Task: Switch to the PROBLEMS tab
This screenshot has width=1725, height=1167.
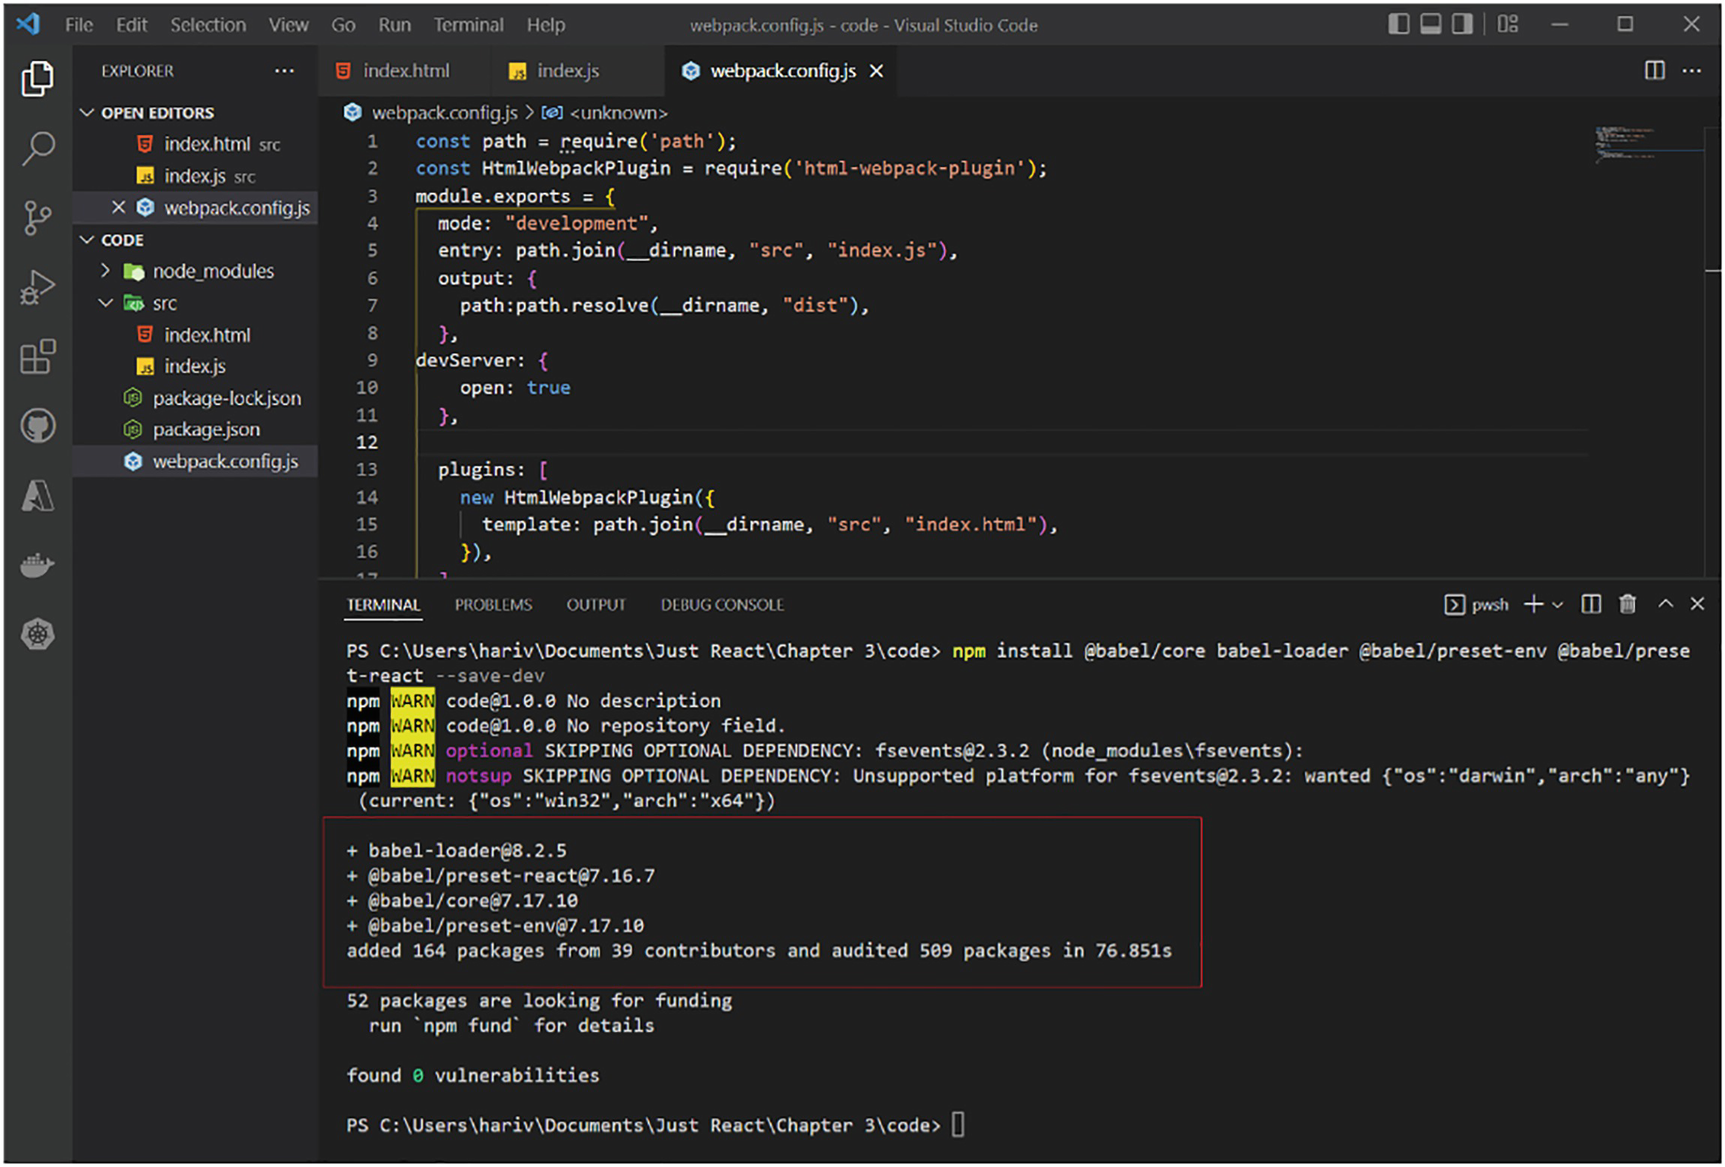Action: click(x=493, y=605)
